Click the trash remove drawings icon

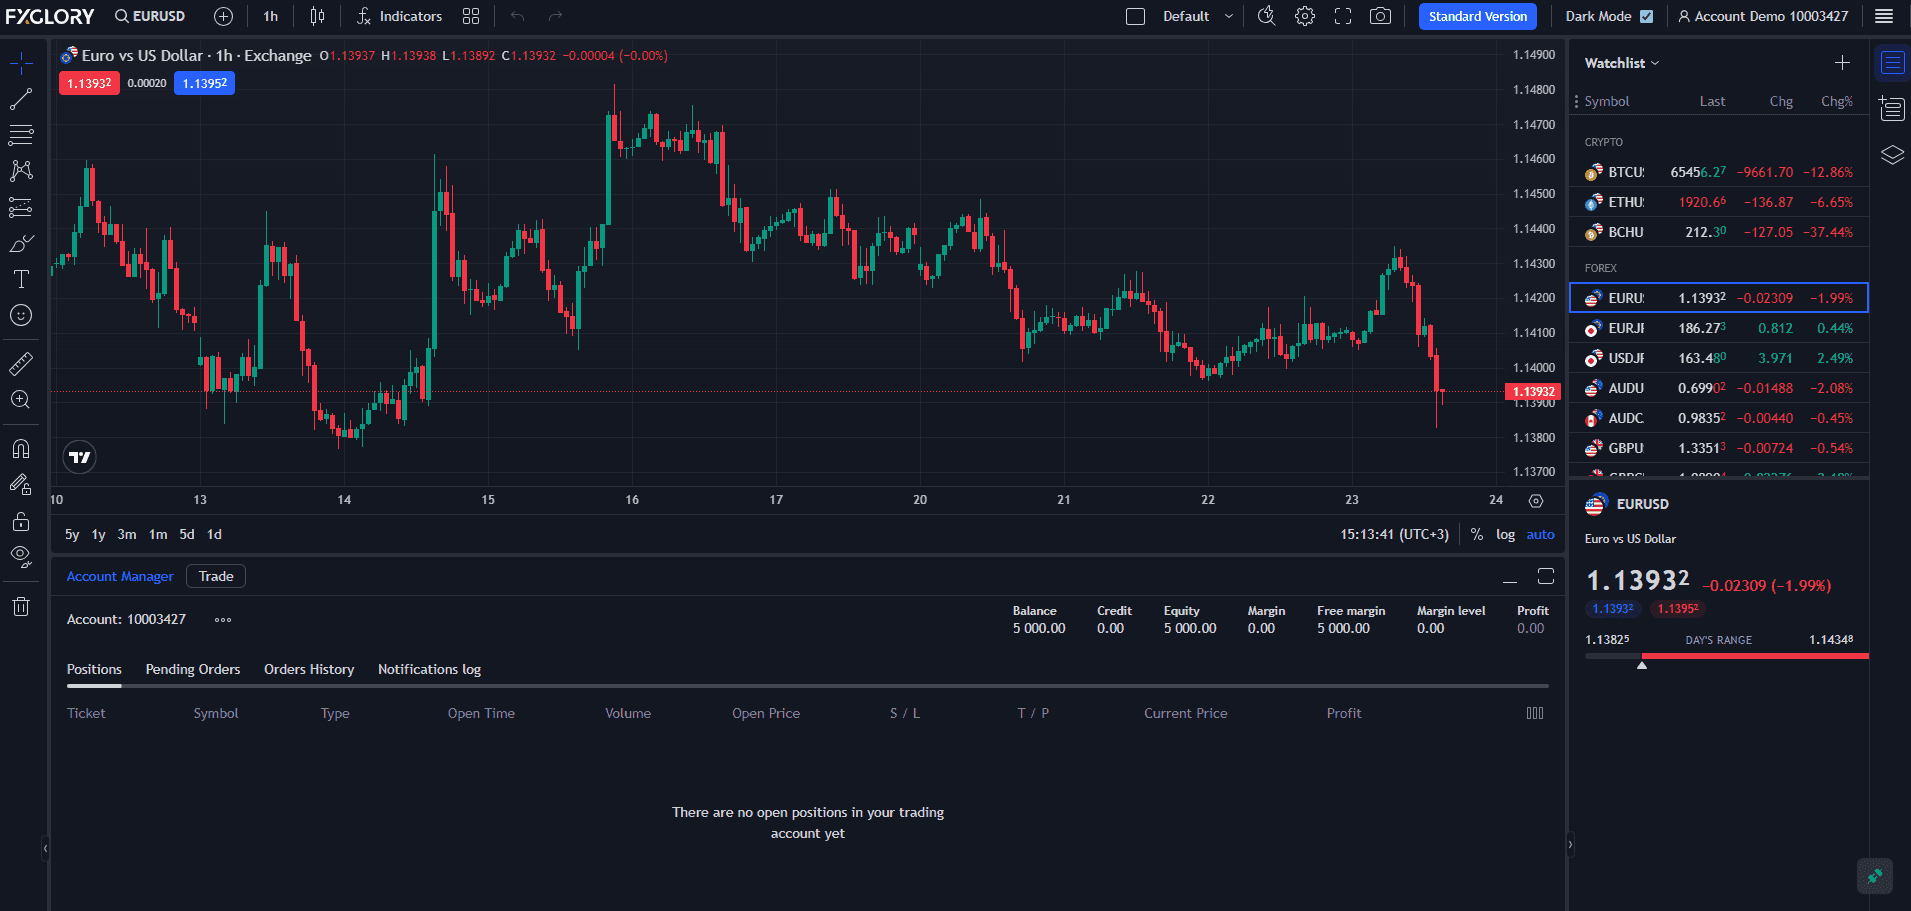pyautogui.click(x=21, y=606)
